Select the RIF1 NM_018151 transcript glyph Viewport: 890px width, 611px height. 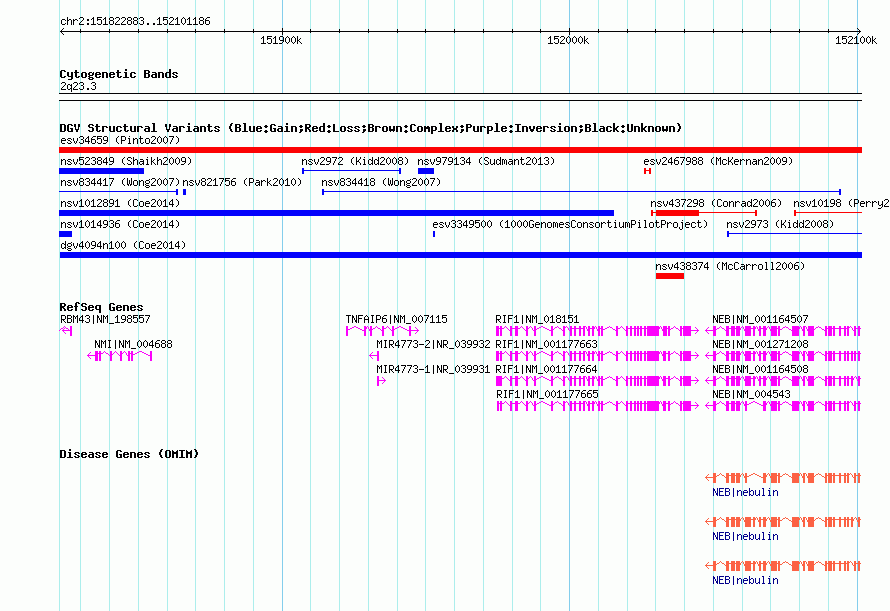[598, 331]
